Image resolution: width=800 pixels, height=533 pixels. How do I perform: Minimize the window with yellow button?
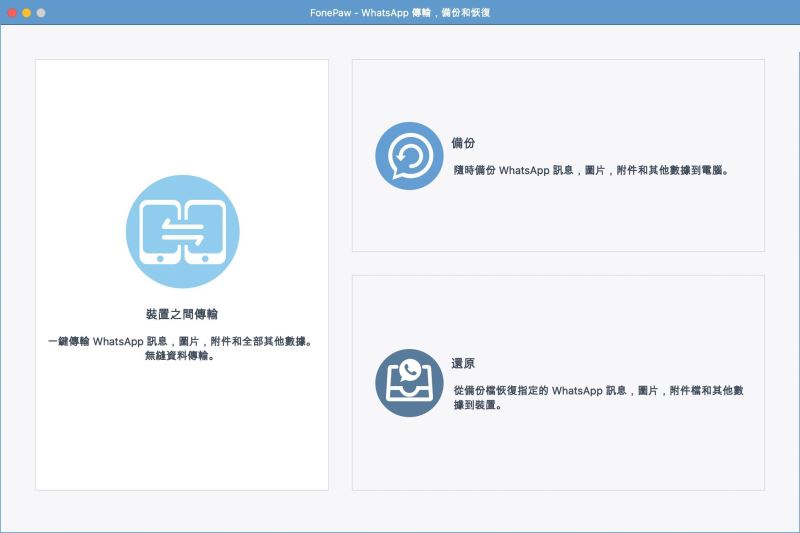point(27,13)
